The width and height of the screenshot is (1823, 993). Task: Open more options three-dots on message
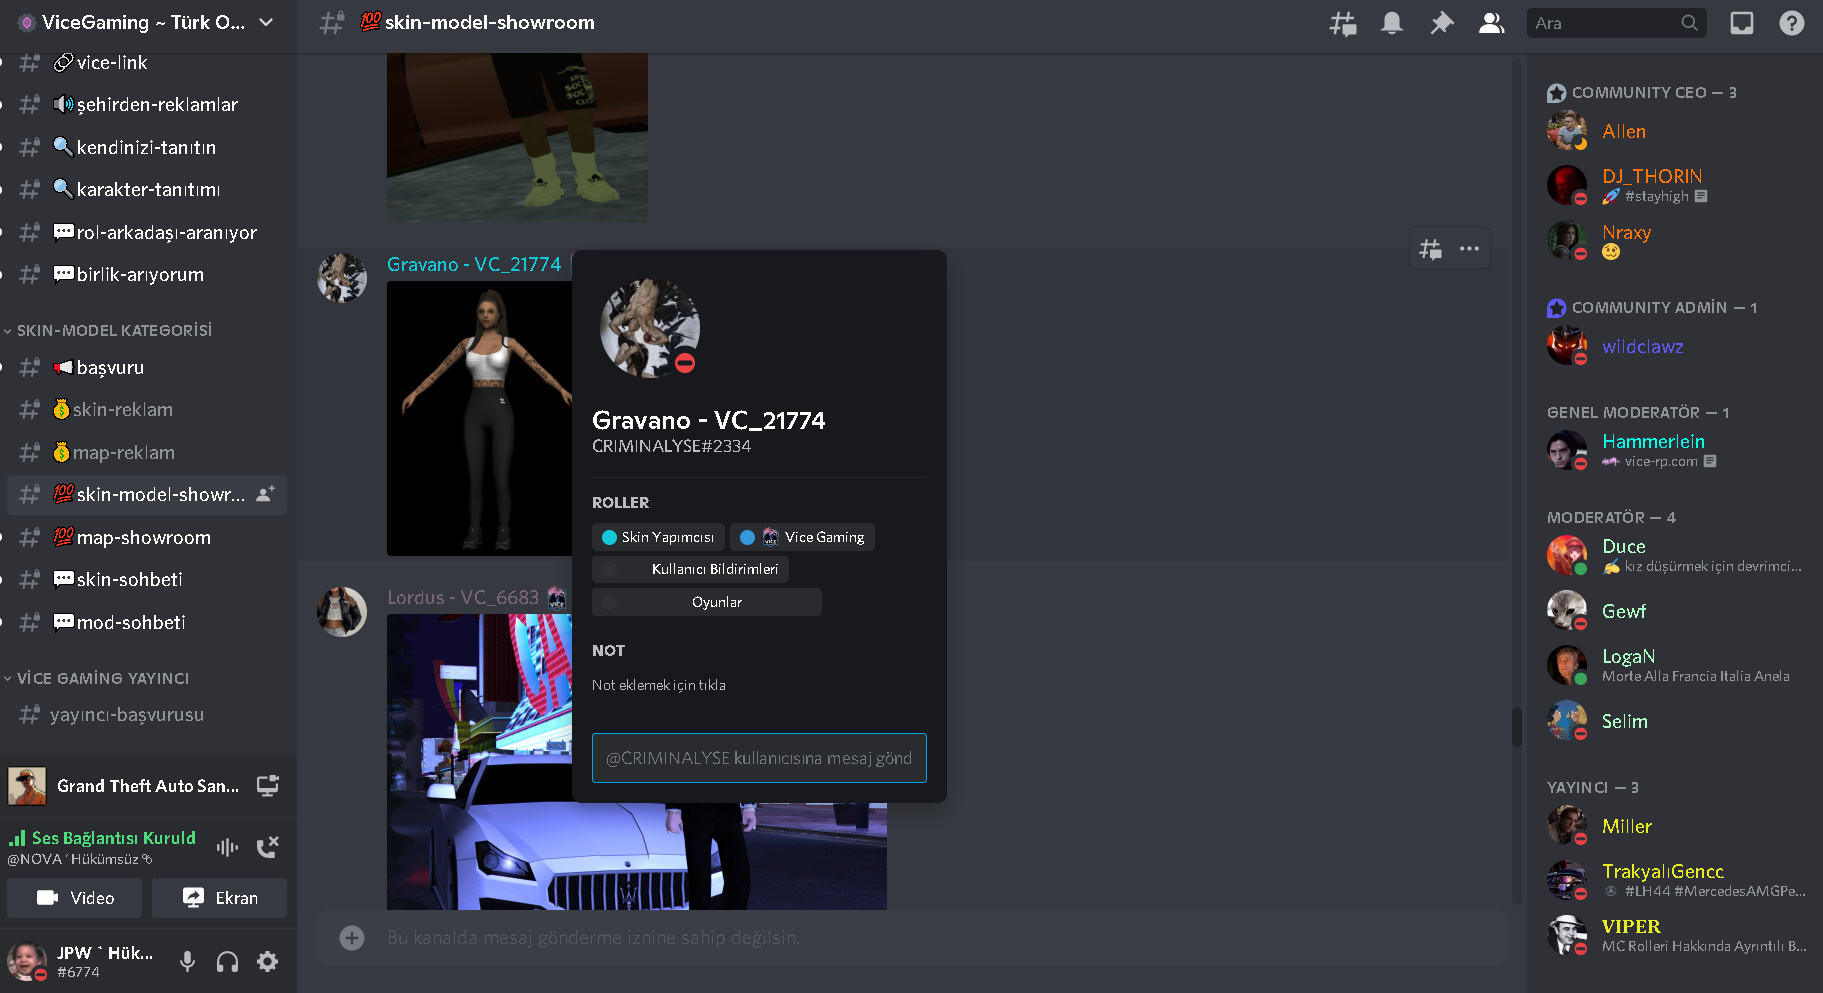pos(1469,249)
